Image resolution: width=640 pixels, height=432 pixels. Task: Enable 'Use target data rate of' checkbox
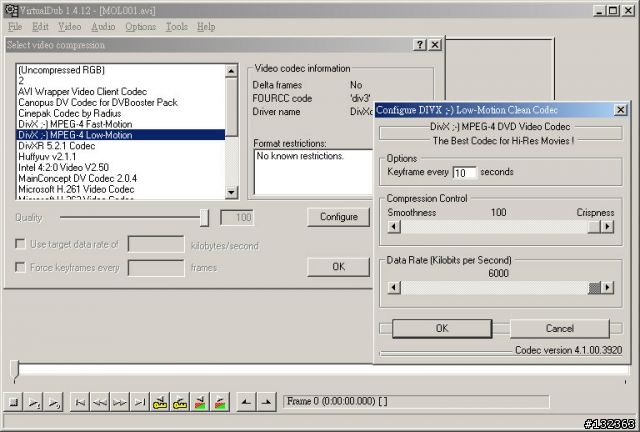(x=20, y=244)
